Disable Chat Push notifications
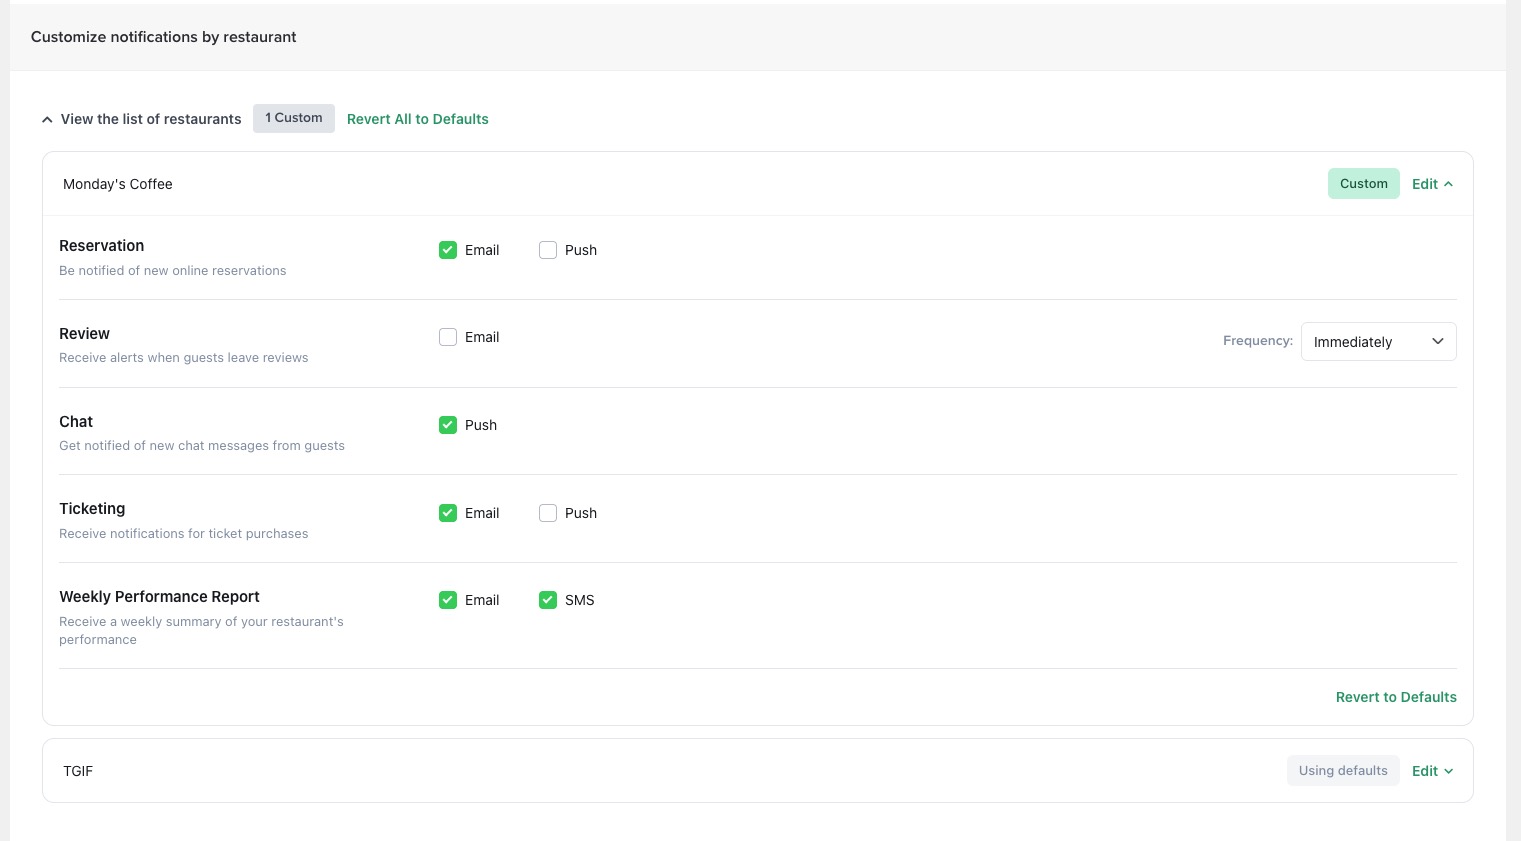Image resolution: width=1521 pixels, height=841 pixels. coord(448,425)
